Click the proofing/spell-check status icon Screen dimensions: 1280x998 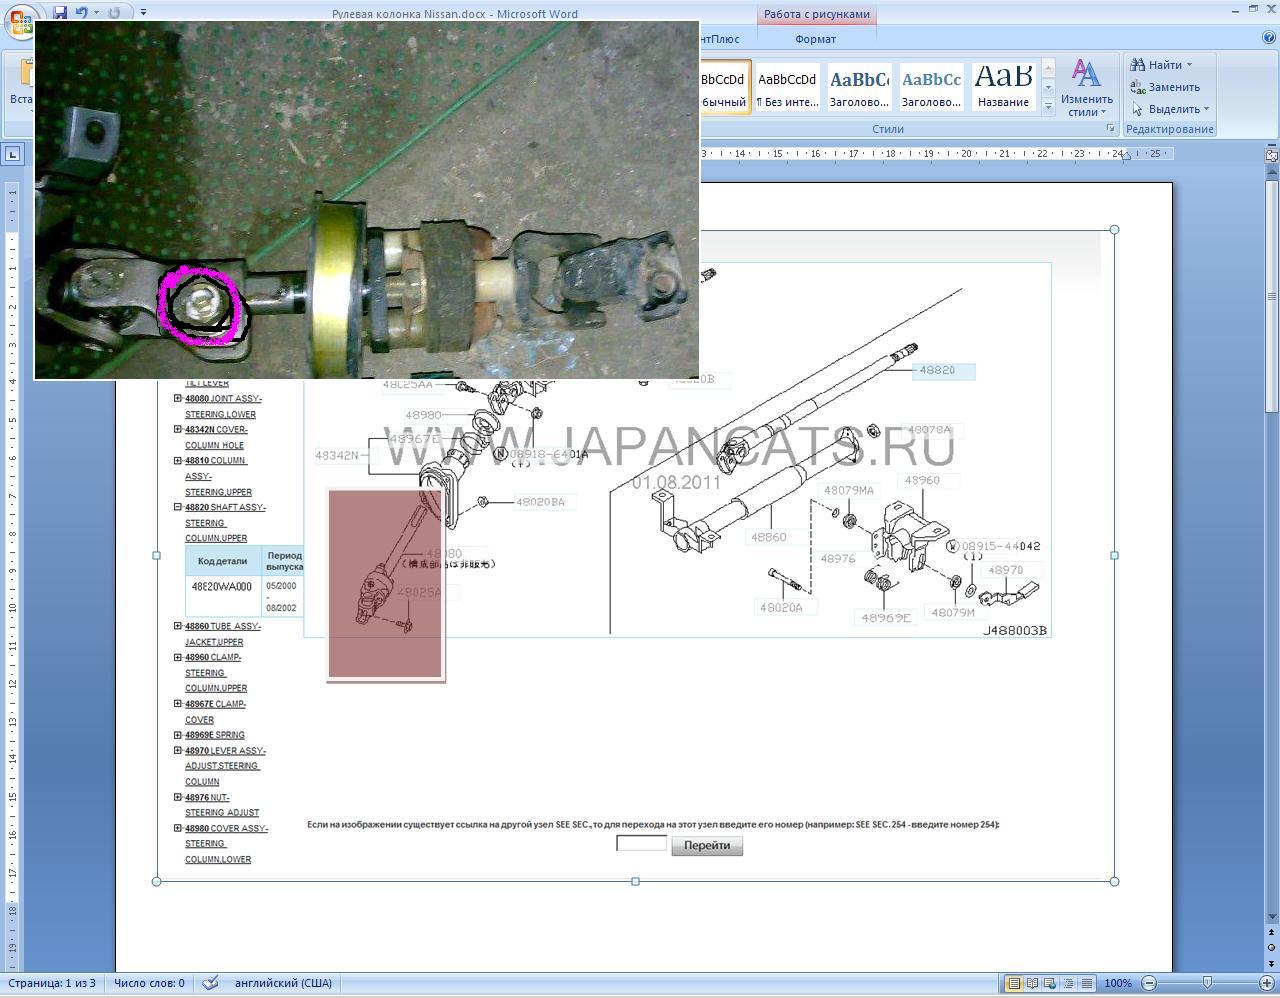(x=210, y=983)
